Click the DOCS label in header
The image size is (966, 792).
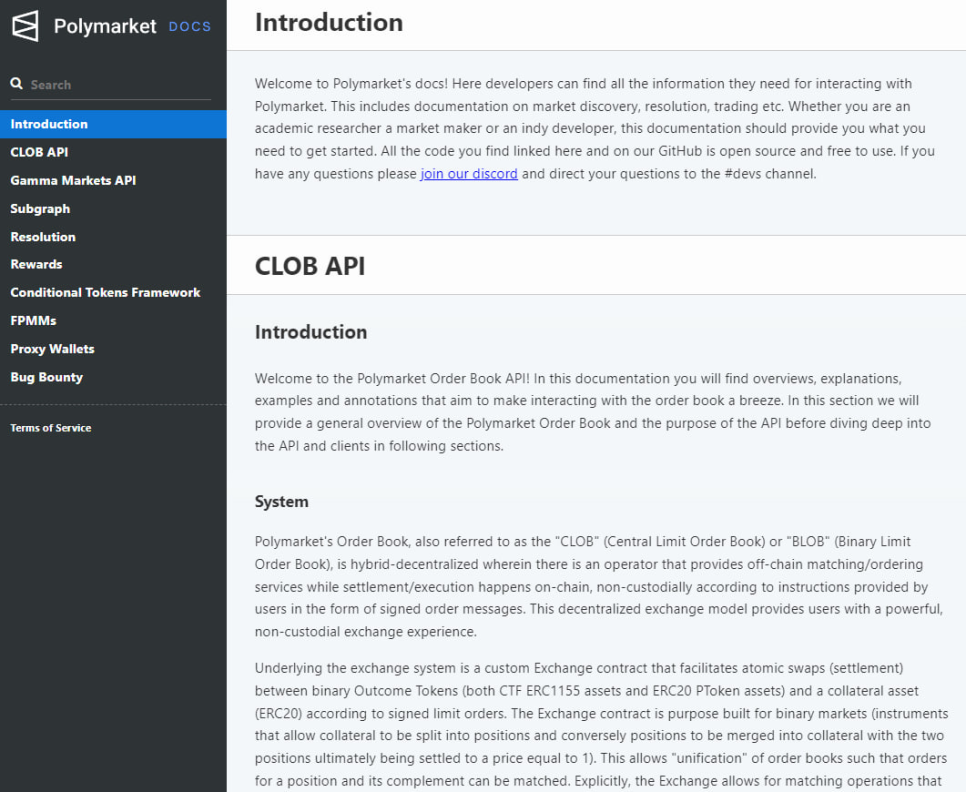point(190,26)
